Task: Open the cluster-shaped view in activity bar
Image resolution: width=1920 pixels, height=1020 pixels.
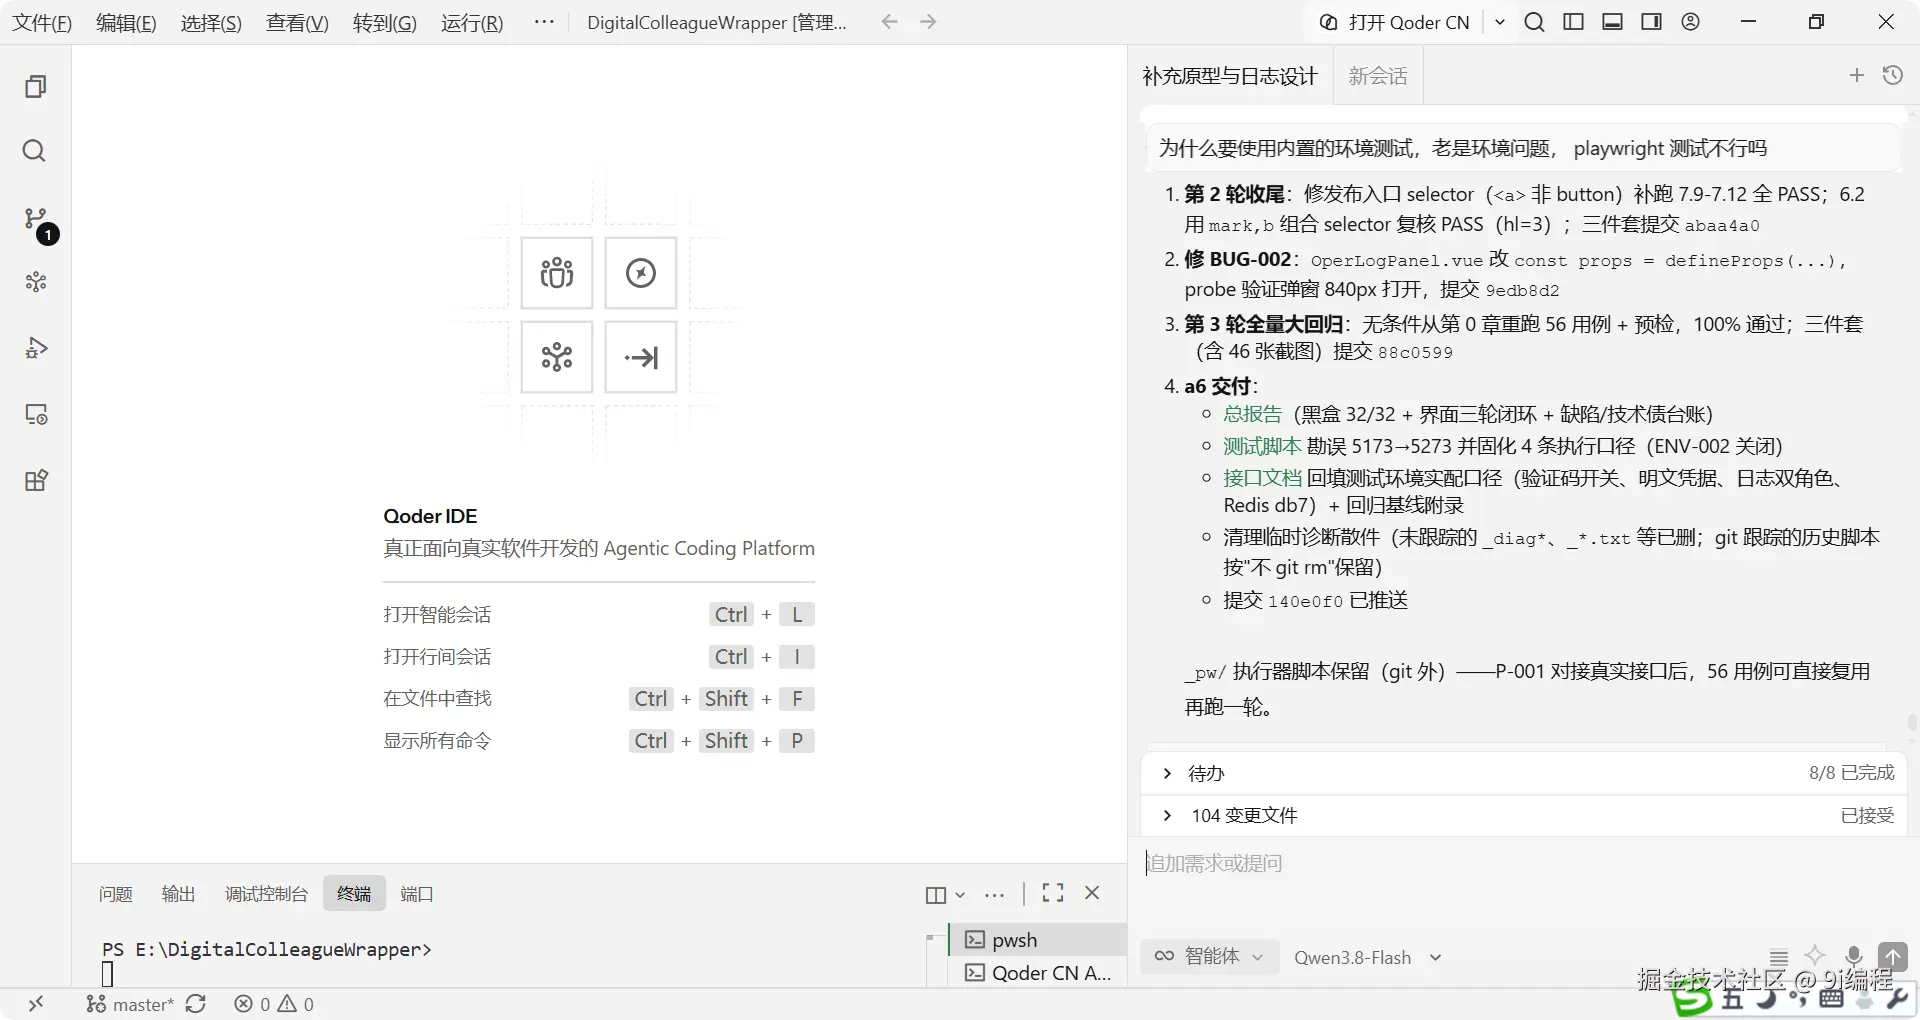Action: [x=36, y=282]
